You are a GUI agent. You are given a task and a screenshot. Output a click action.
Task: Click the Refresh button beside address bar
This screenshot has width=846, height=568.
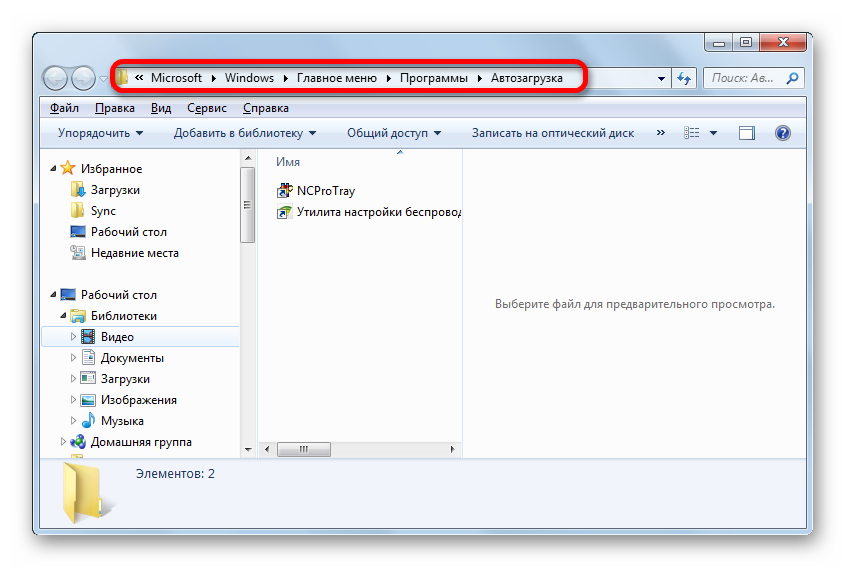pos(685,78)
